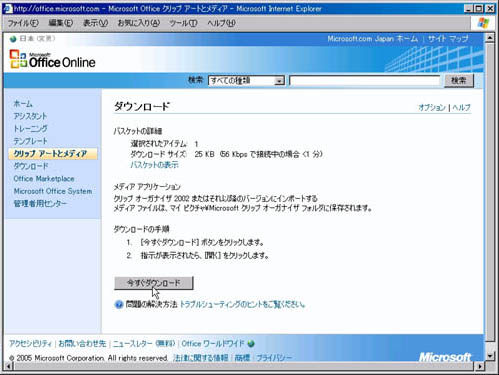
Task: Open the ツール menu
Action: 183,23
